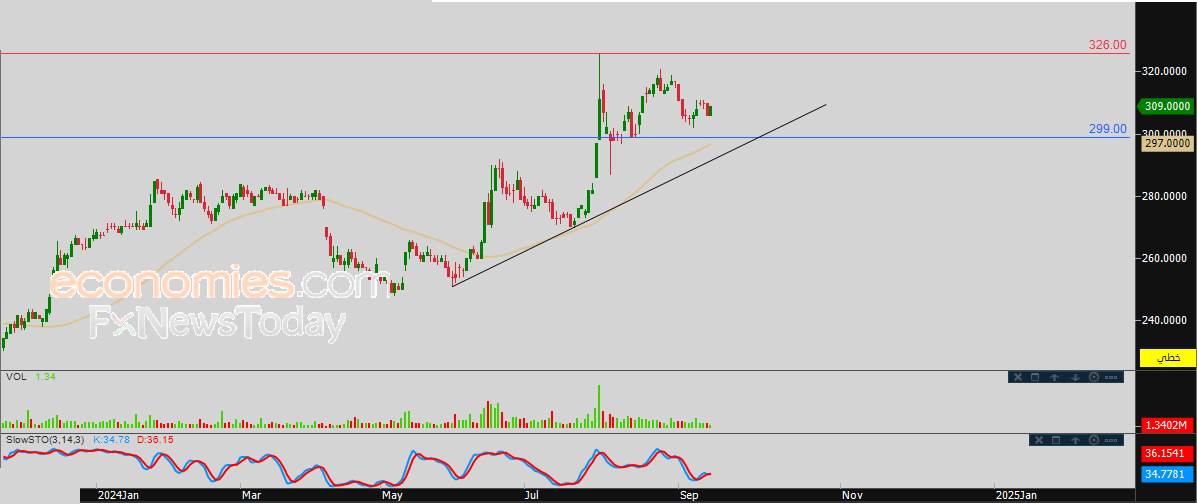Image resolution: width=1197 pixels, height=504 pixels.
Task: Select the SlowSTO(3,14,3) indicator label
Action: click(x=46, y=440)
